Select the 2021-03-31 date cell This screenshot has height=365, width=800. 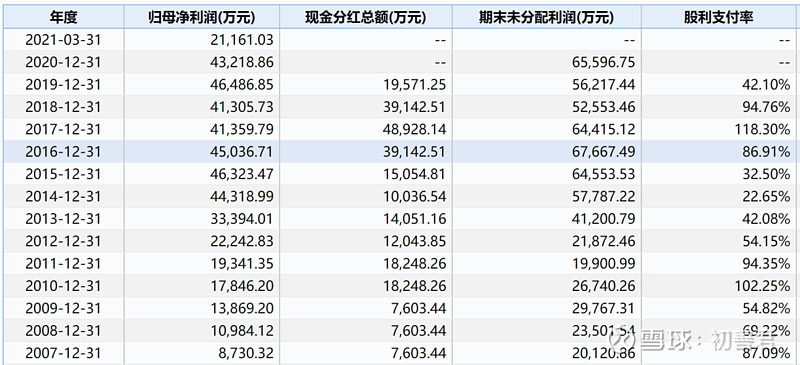(63, 39)
